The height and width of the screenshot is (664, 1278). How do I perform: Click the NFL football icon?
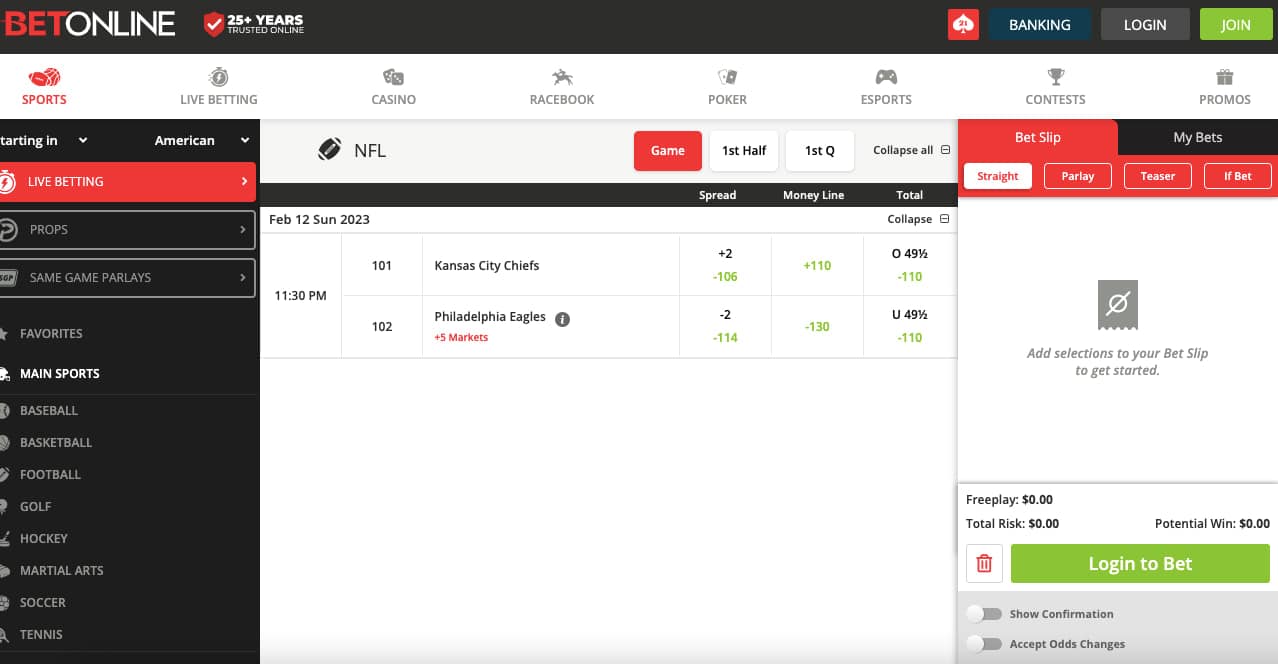tap(329, 150)
